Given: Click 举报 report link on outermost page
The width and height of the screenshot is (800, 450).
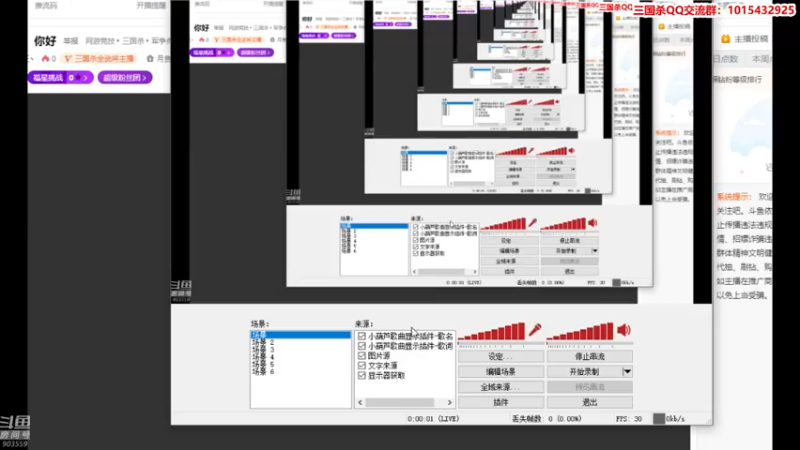Looking at the screenshot, I should click(x=70, y=41).
